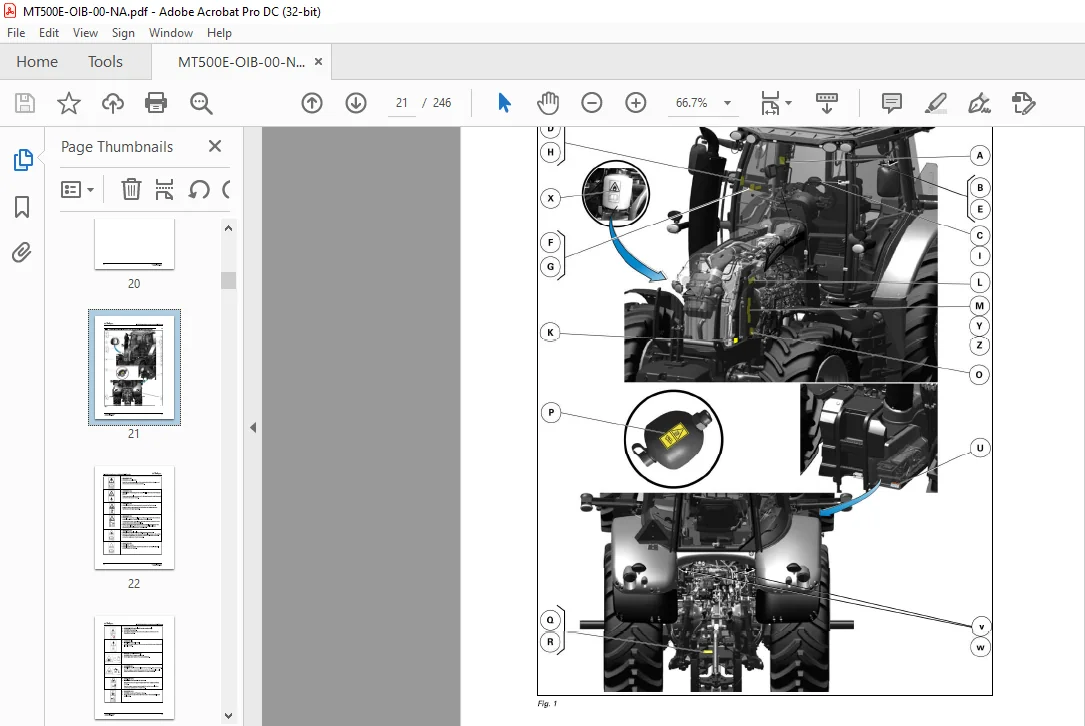Open the Help menu
1085x726 pixels.
click(219, 33)
